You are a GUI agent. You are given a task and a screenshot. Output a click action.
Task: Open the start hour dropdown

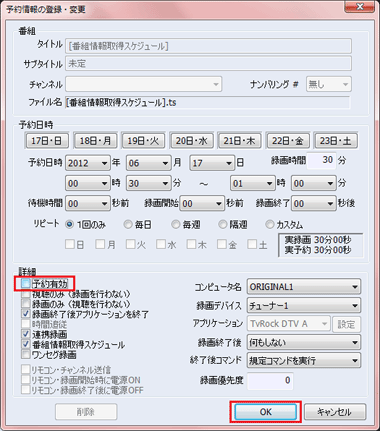(88, 183)
